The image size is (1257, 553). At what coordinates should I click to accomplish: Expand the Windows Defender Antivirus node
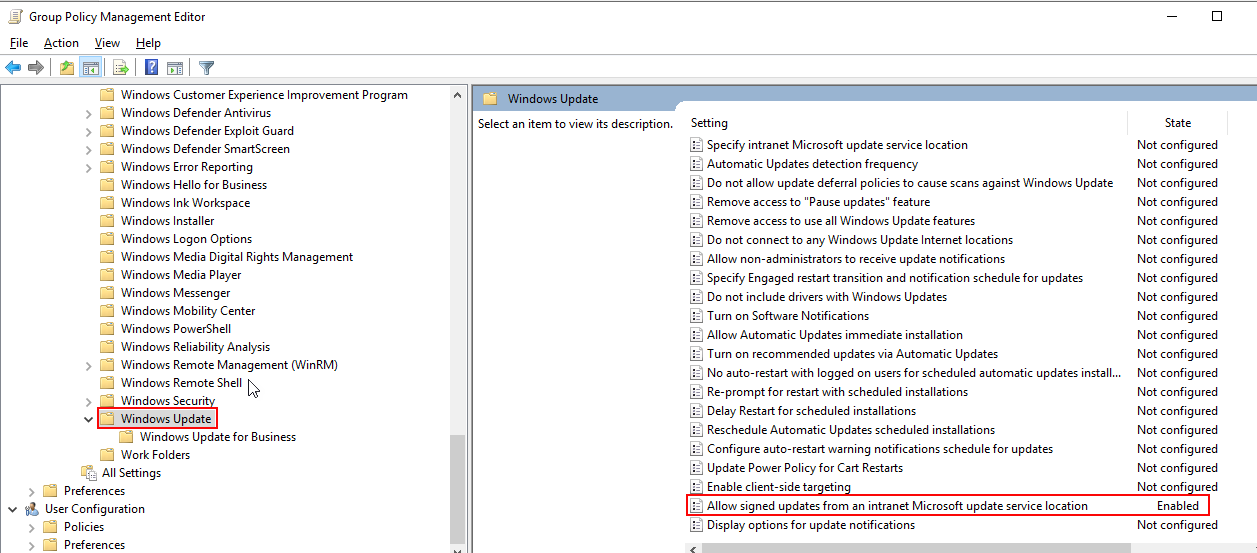(89, 113)
